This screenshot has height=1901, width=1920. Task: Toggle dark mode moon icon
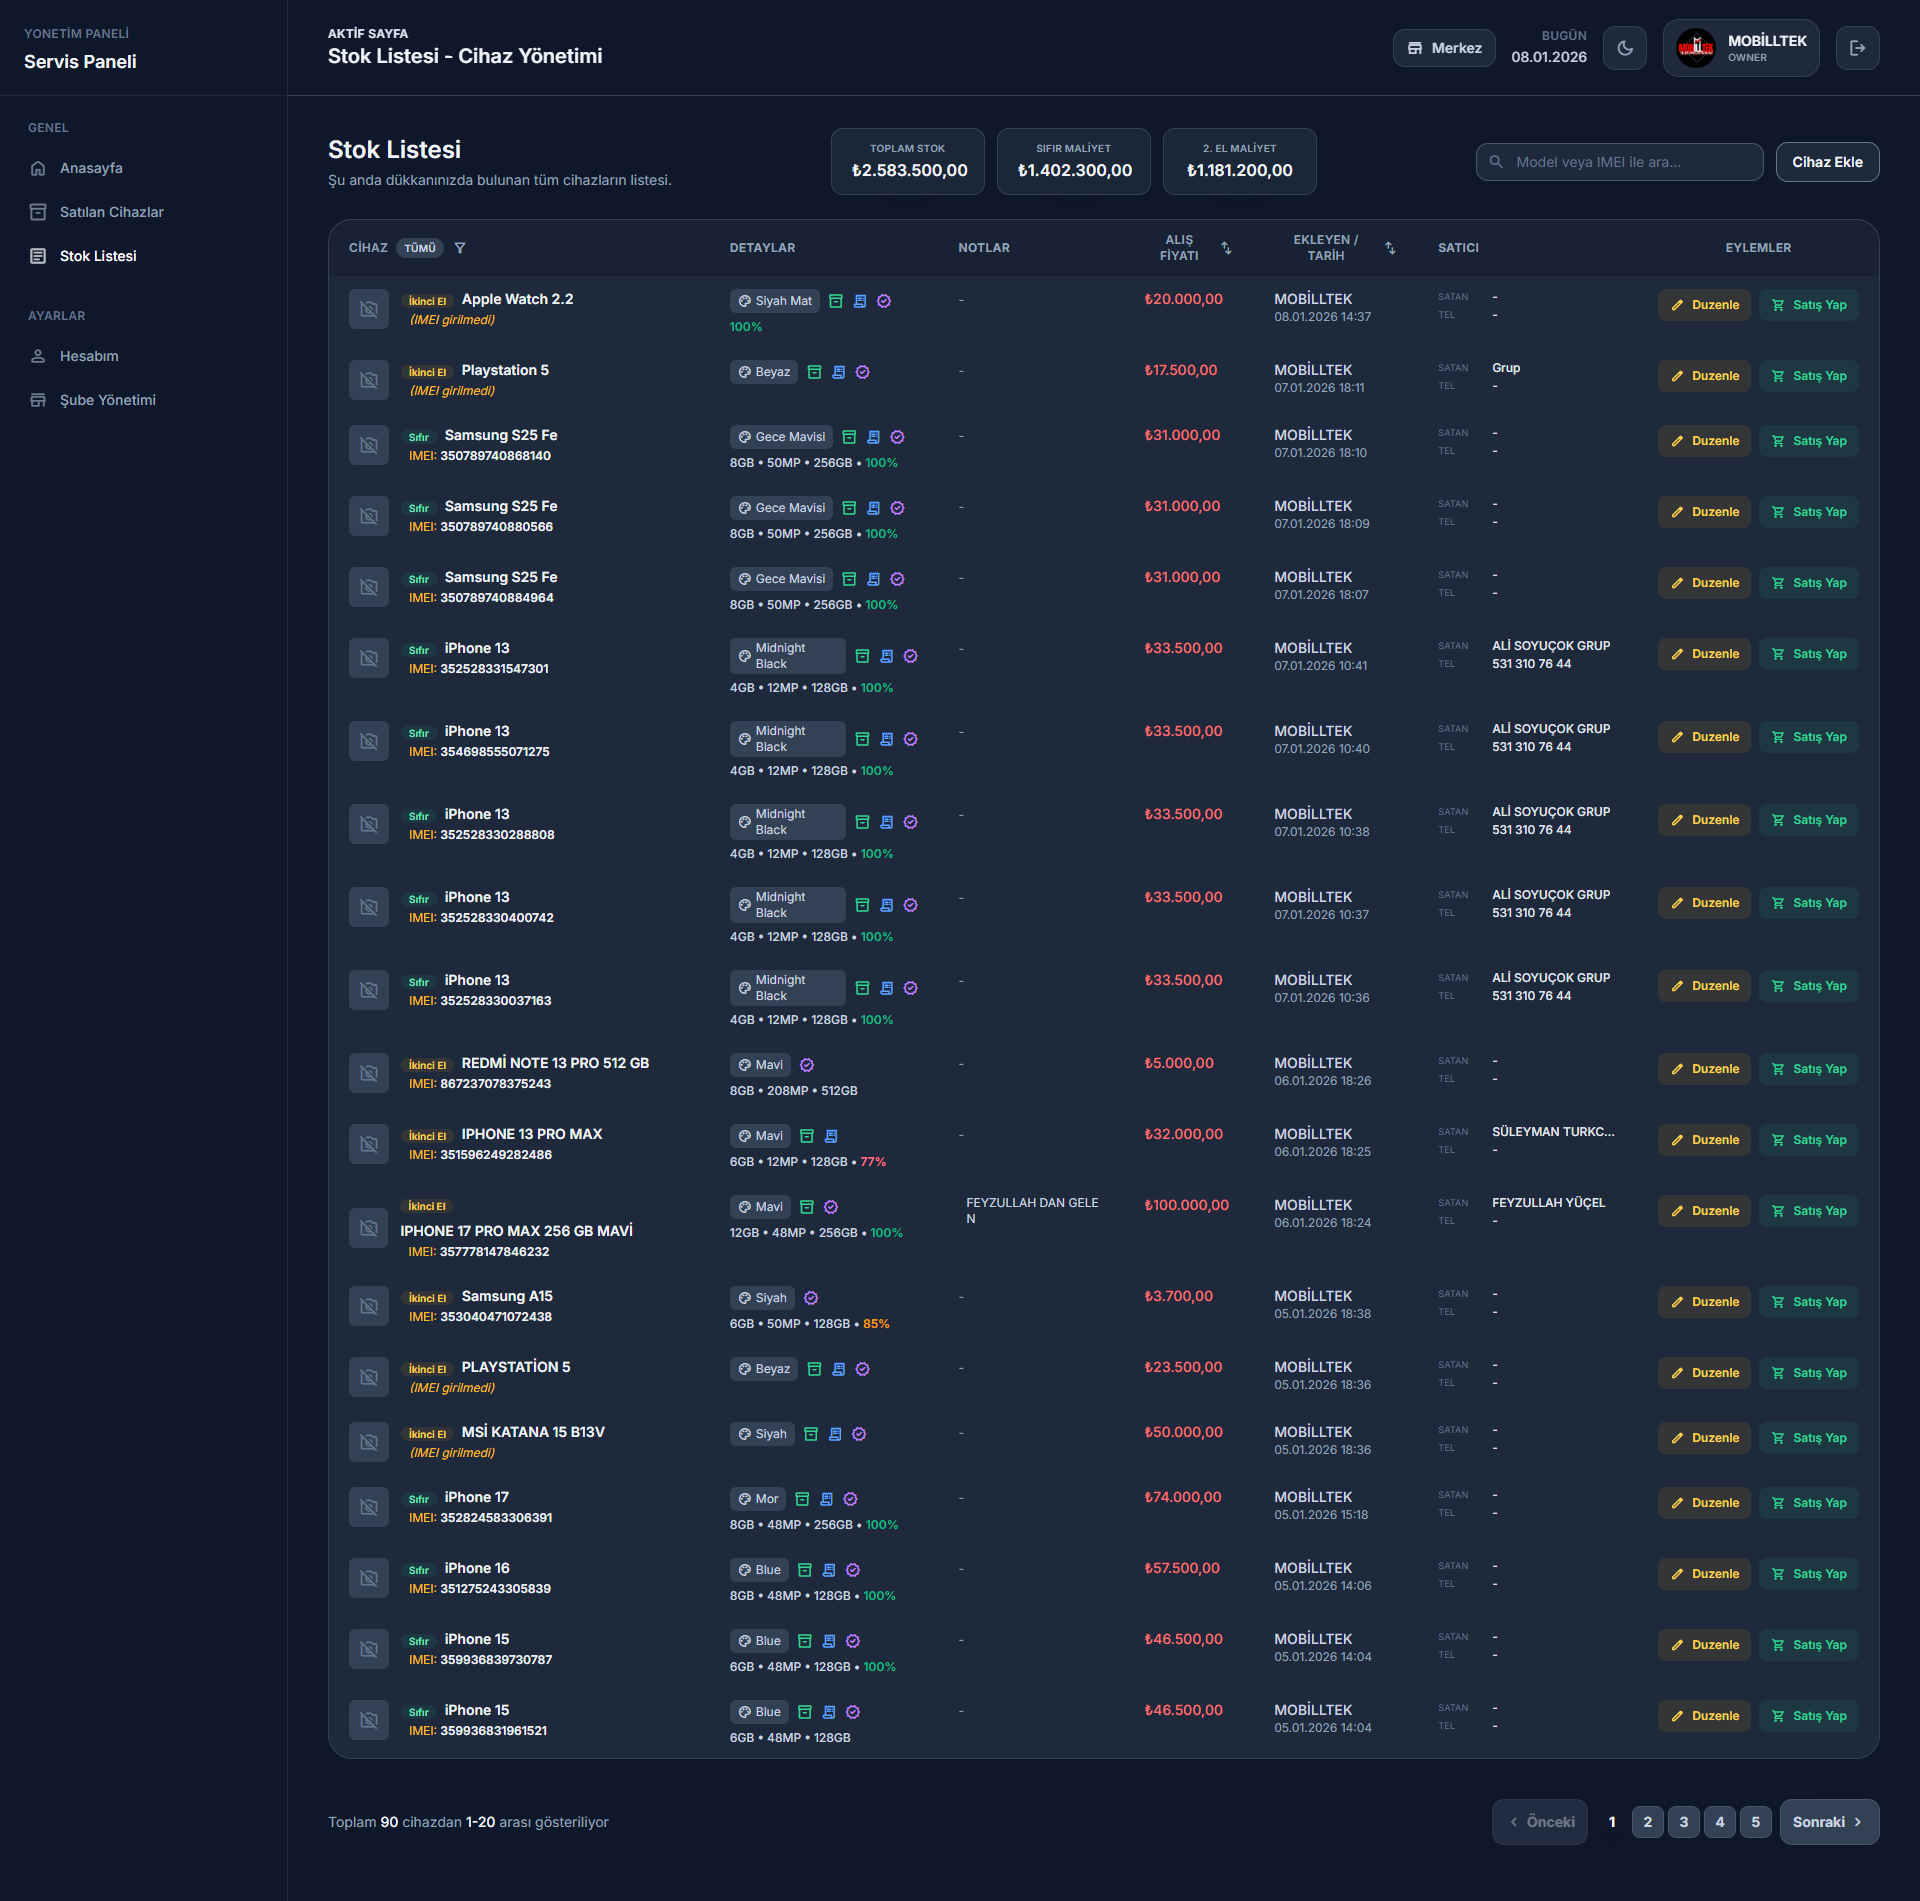(1625, 48)
